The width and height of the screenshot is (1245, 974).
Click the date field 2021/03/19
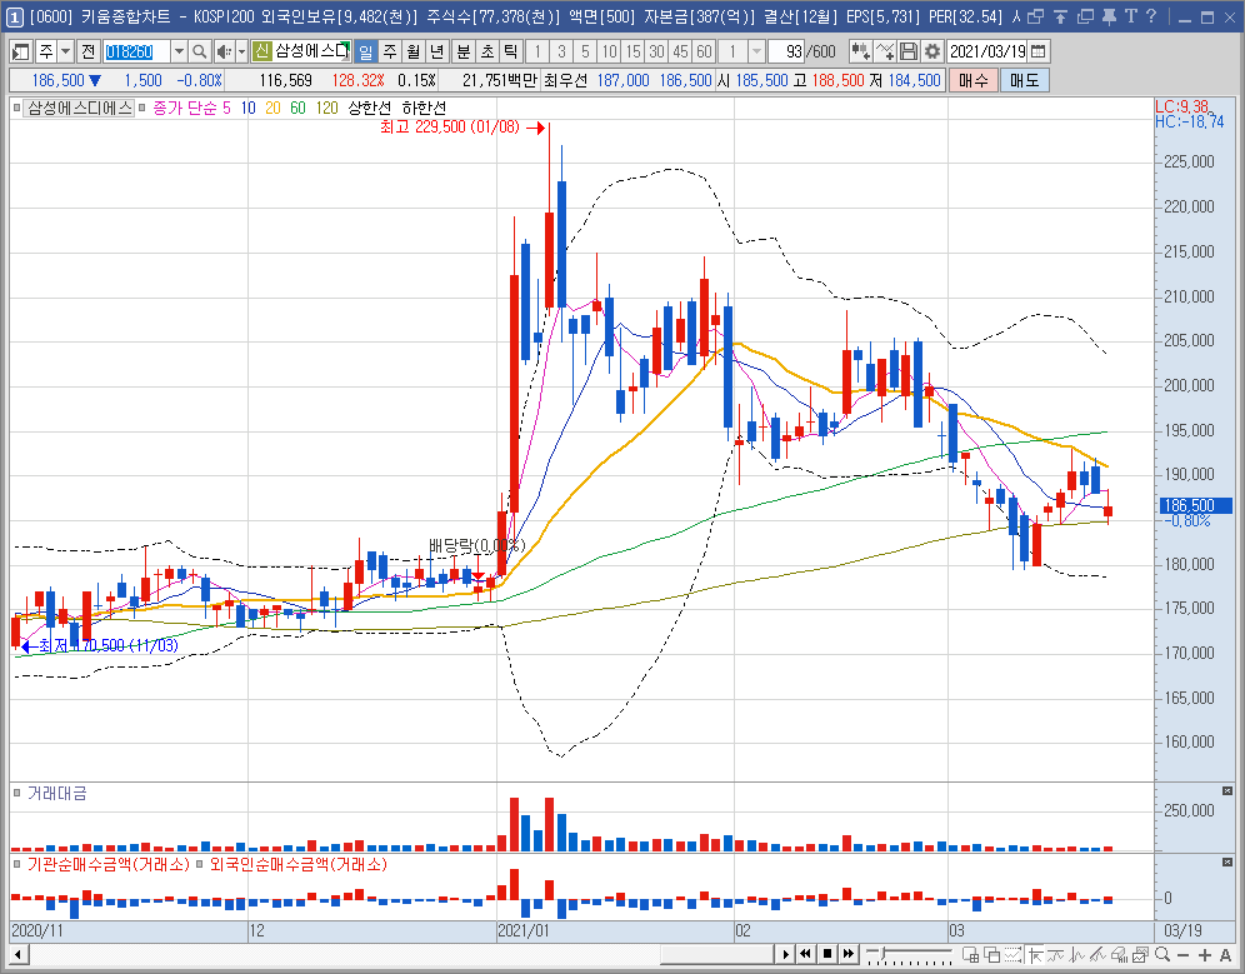click(987, 51)
